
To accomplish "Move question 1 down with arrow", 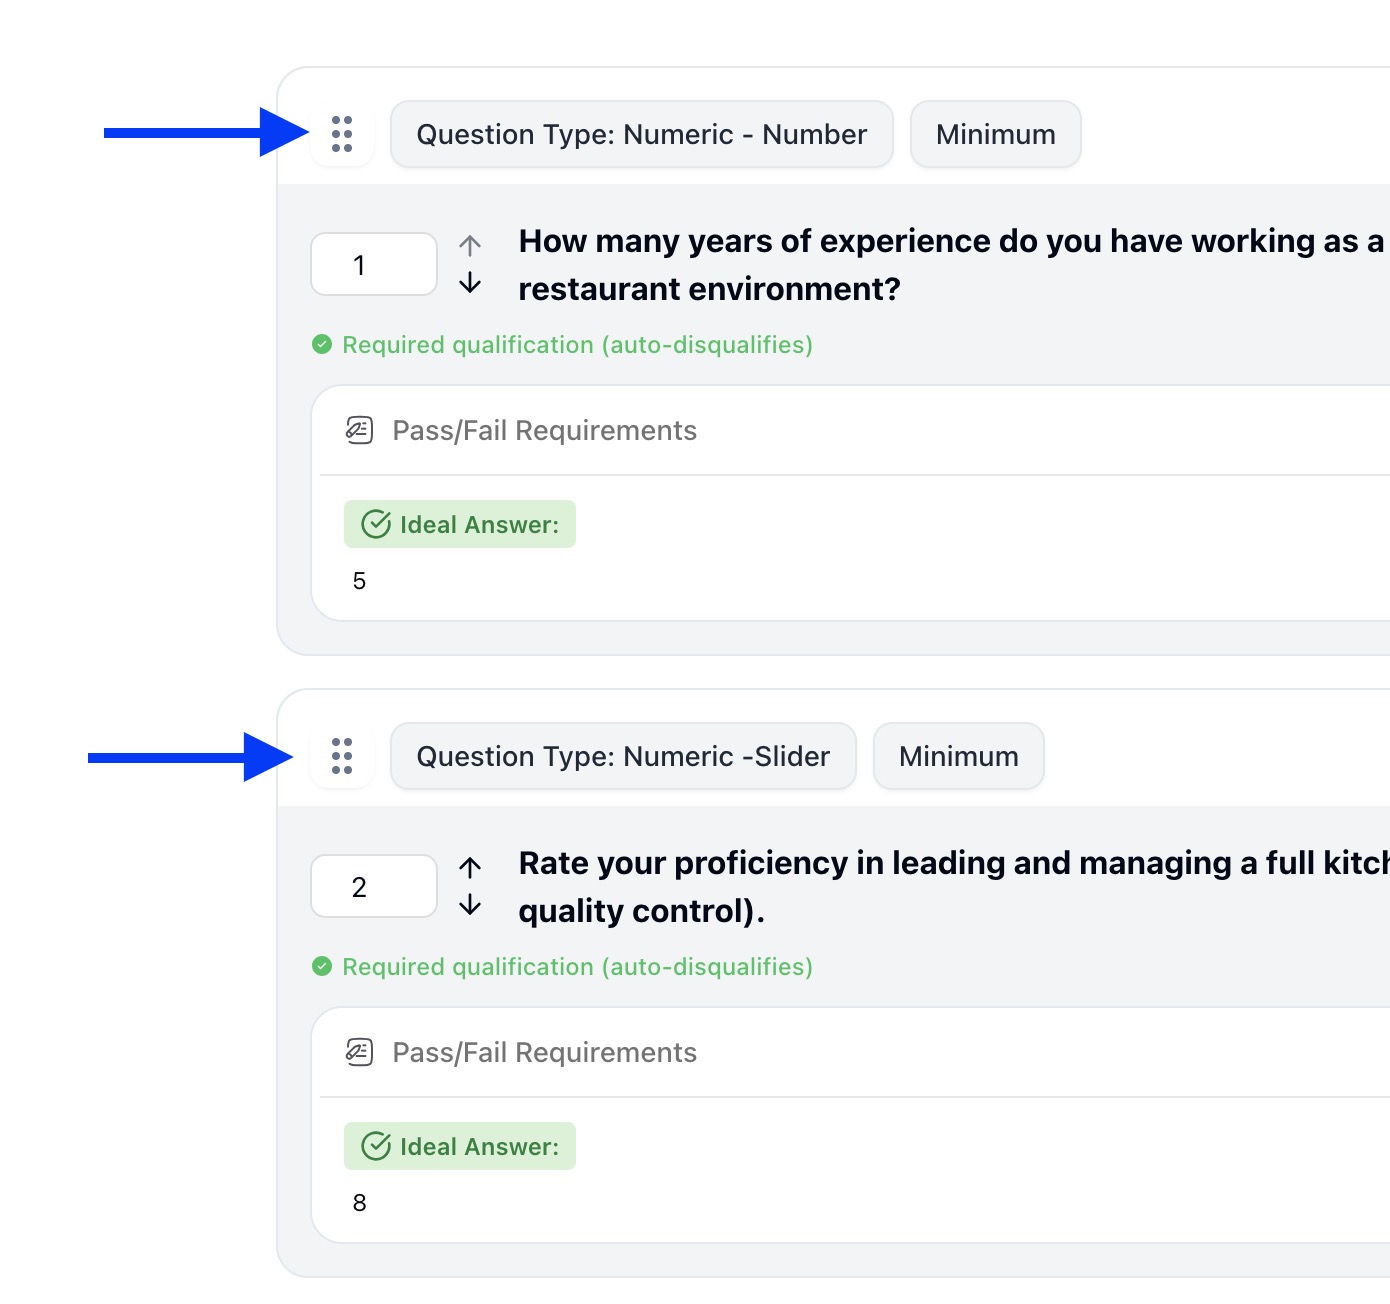I will tap(470, 284).
